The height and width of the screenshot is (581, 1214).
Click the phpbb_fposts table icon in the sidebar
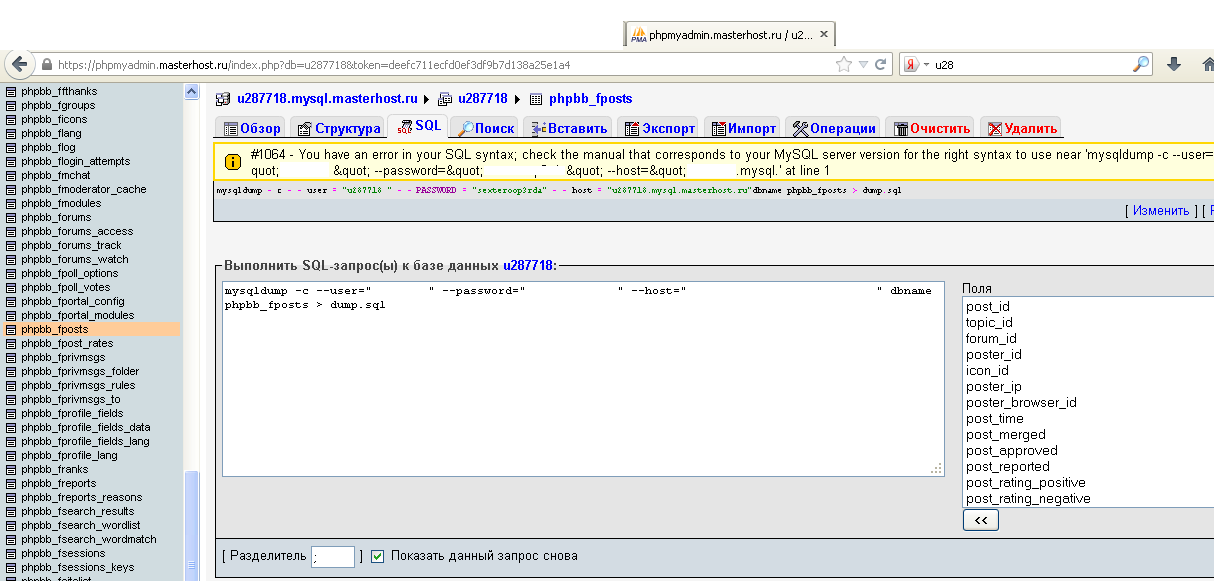[12, 329]
